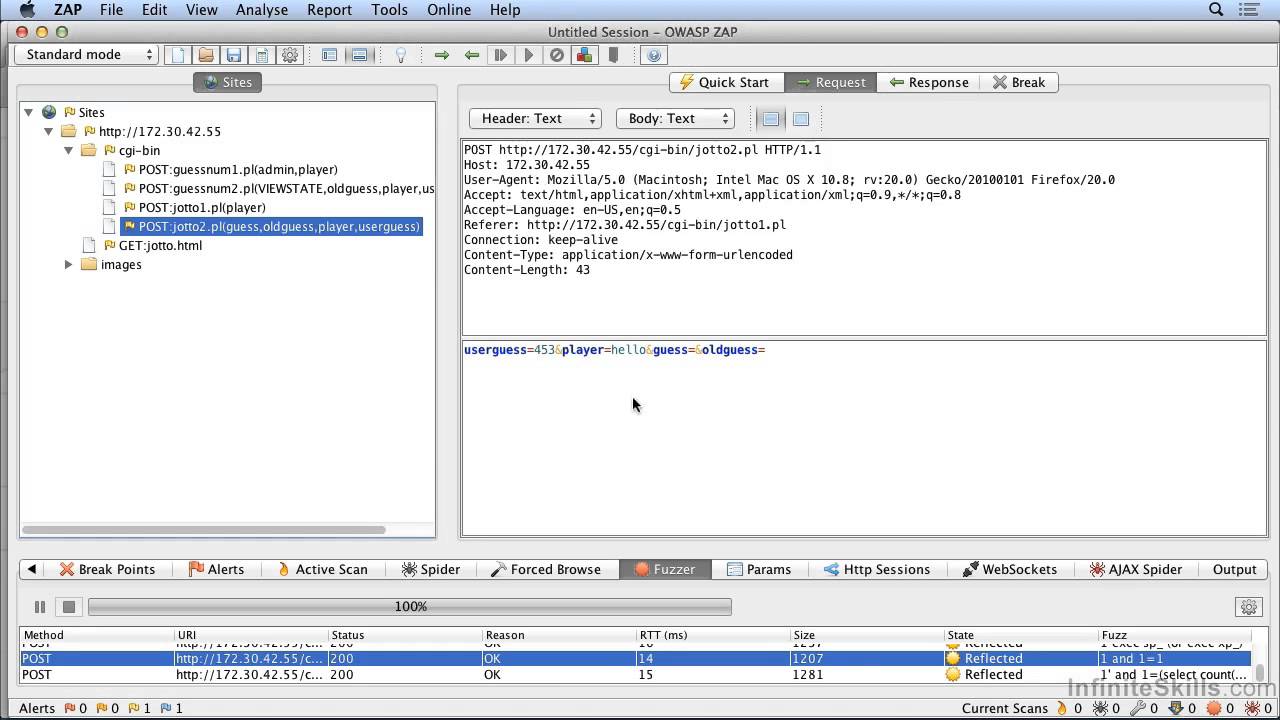Screen dimensions: 1280x720
Task: Click the Sites panel horizontal scrollbar
Action: pos(203,530)
